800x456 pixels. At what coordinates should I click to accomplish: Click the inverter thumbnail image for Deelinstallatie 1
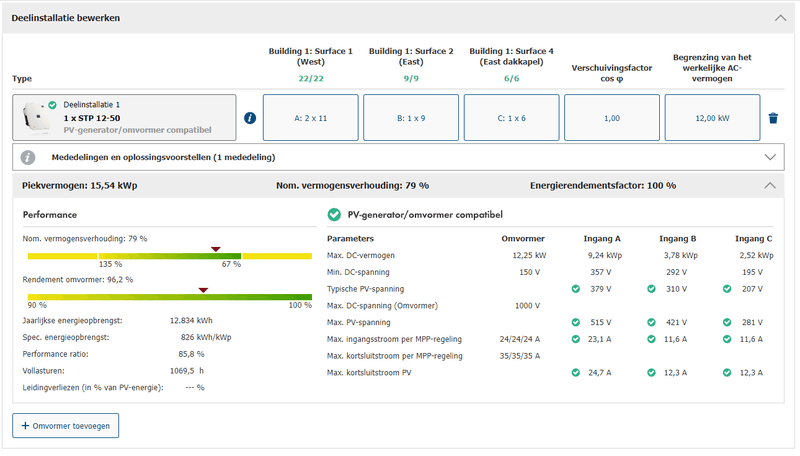(x=38, y=118)
